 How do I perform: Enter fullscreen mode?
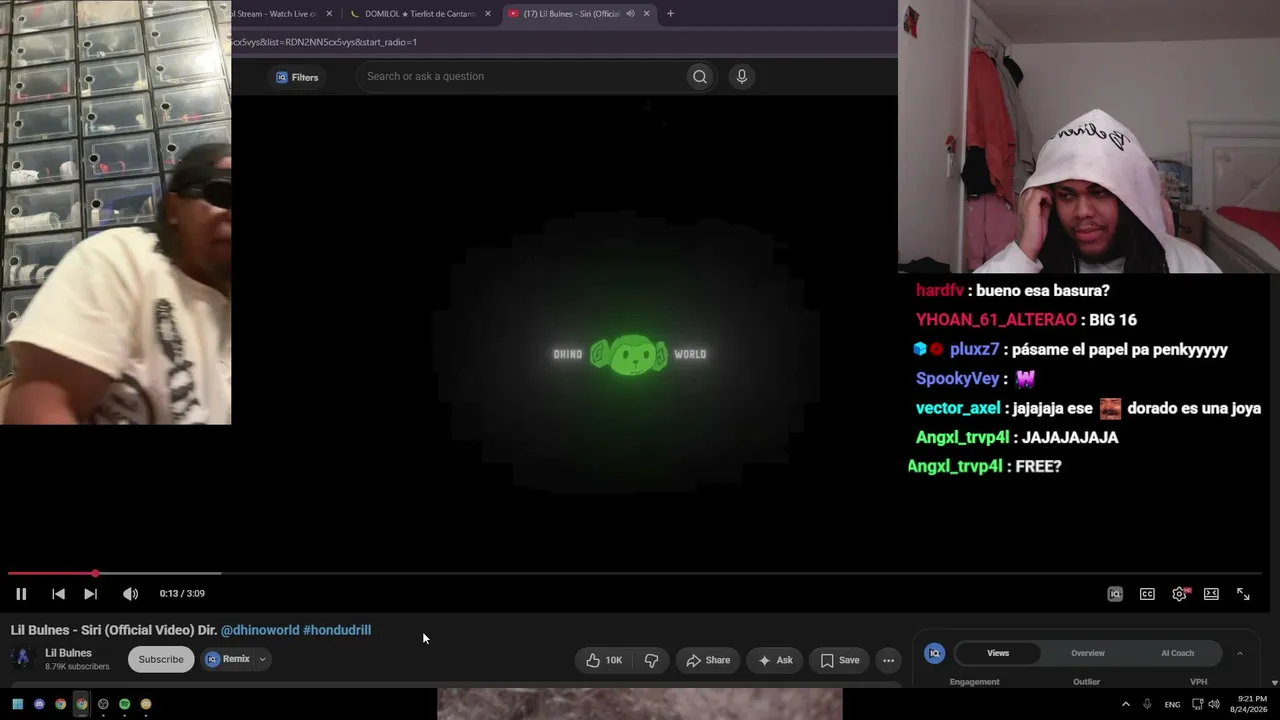(x=1243, y=594)
